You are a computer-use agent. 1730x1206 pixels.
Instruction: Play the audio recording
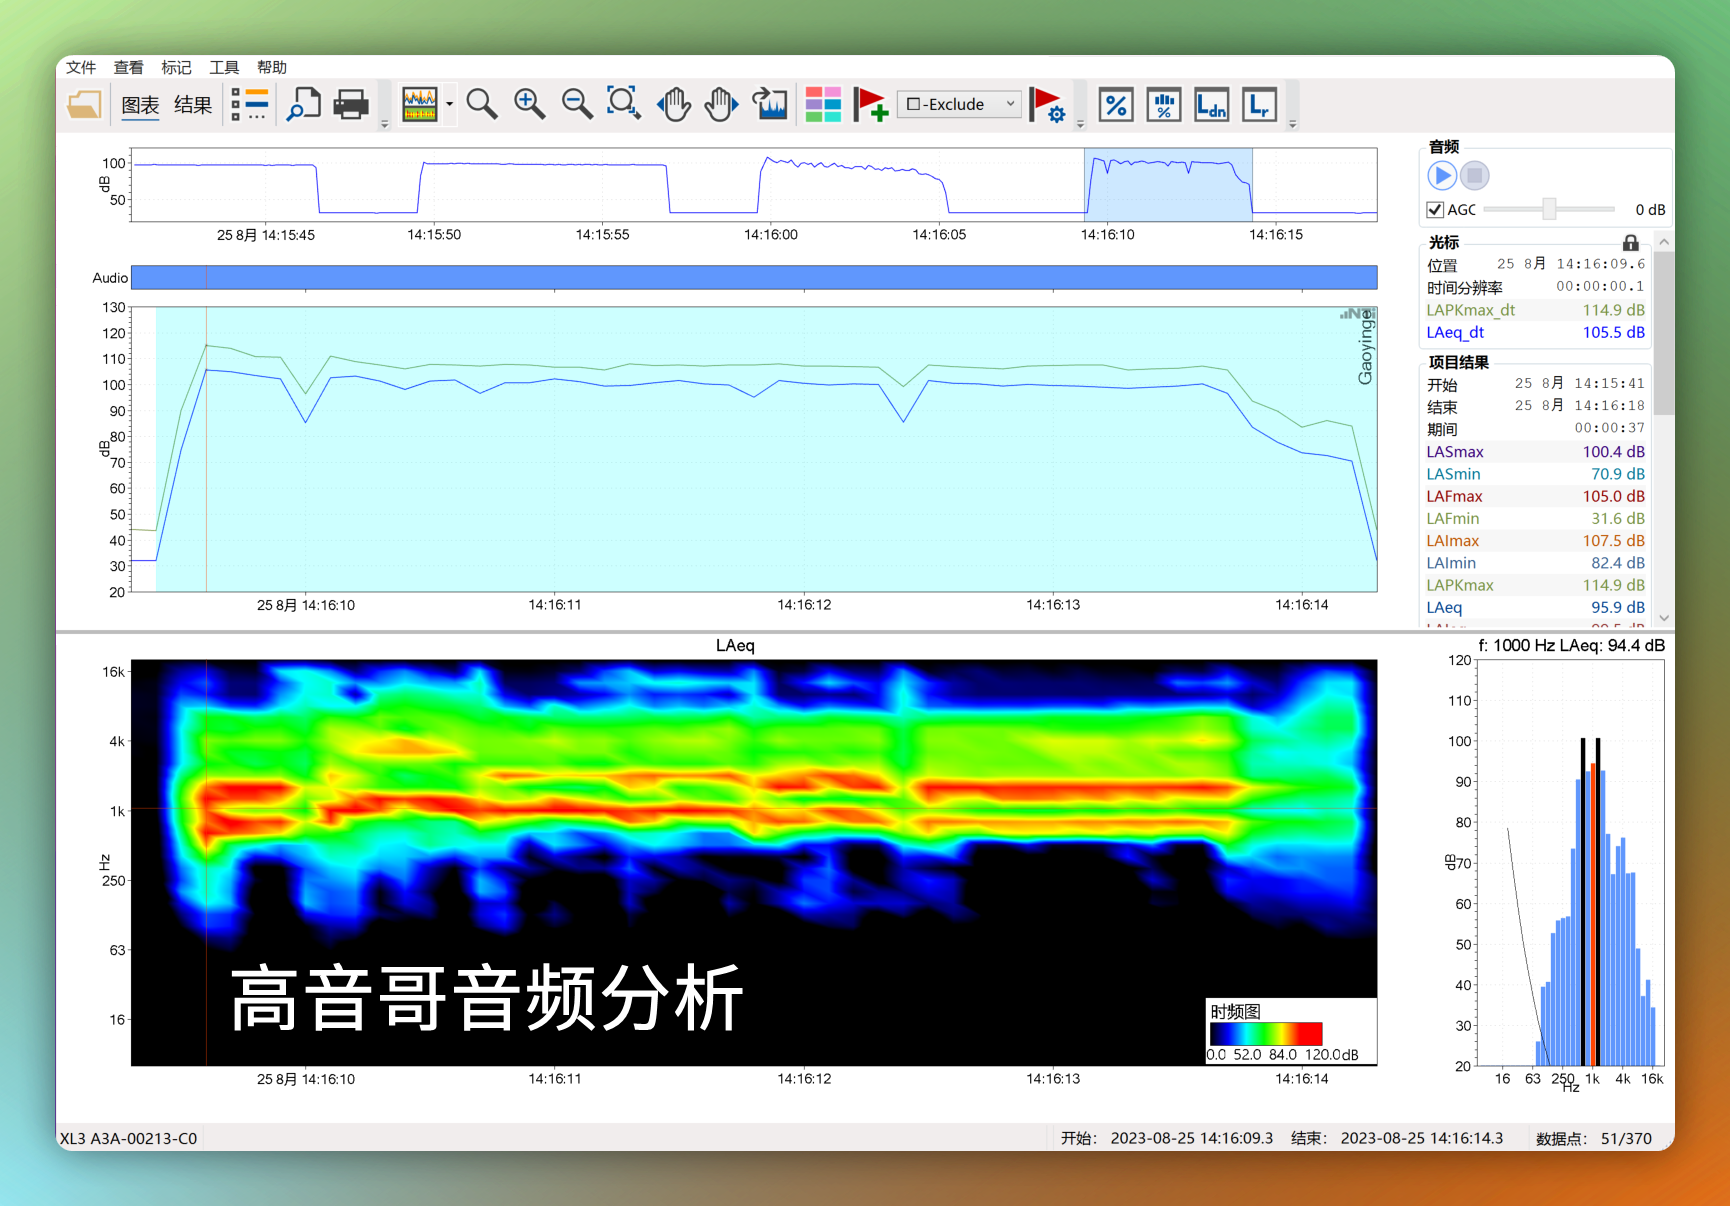click(1442, 176)
